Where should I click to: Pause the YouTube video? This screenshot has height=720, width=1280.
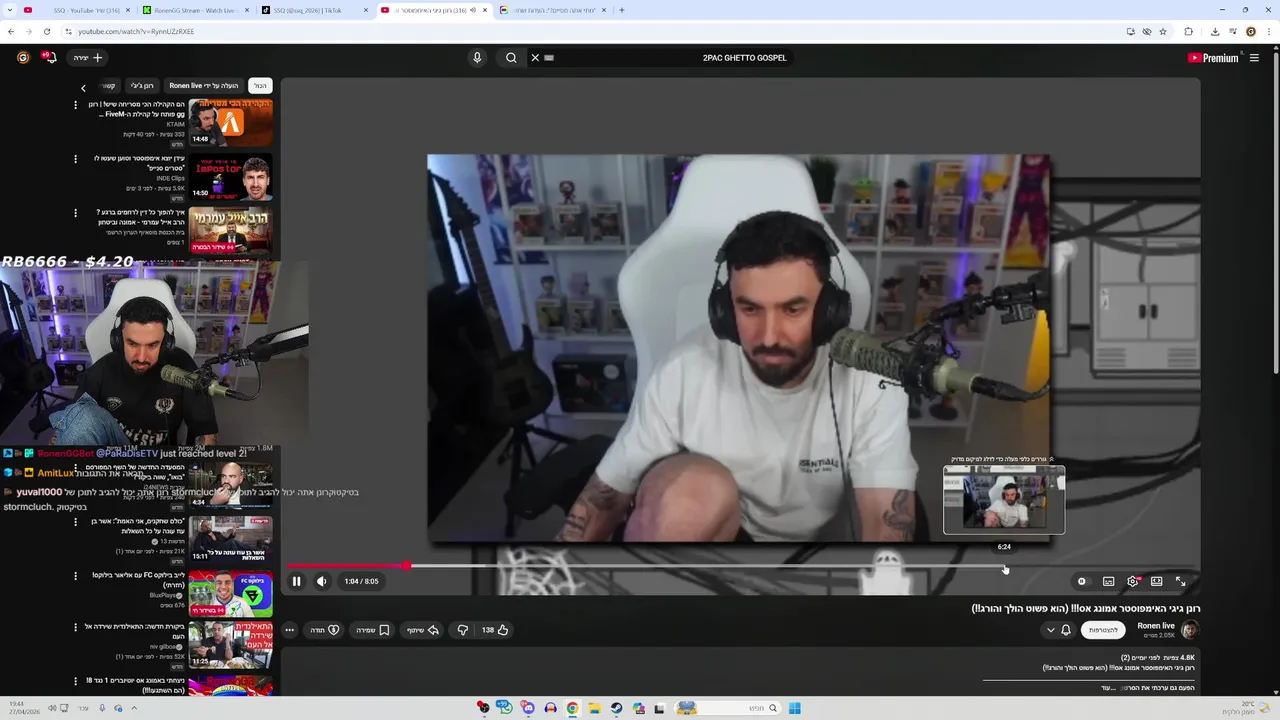(x=296, y=581)
